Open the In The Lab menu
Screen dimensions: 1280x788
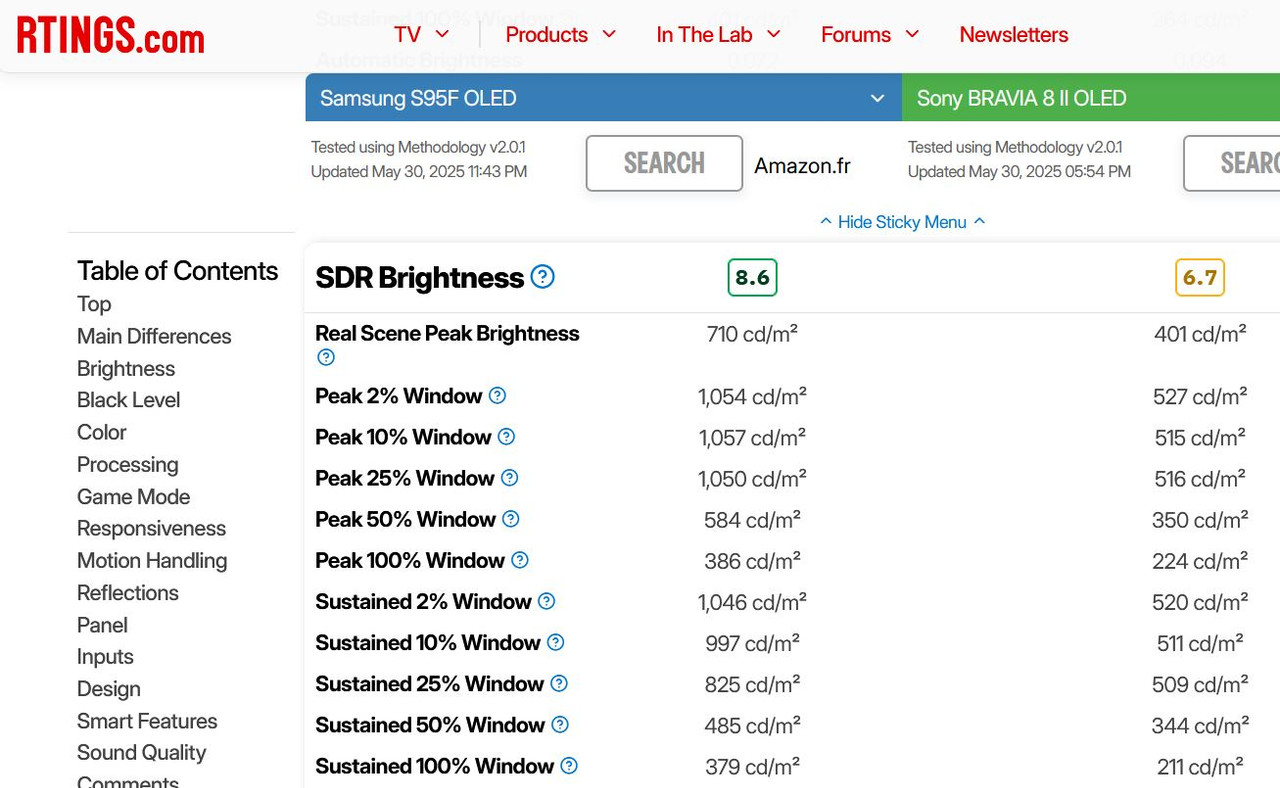718,34
